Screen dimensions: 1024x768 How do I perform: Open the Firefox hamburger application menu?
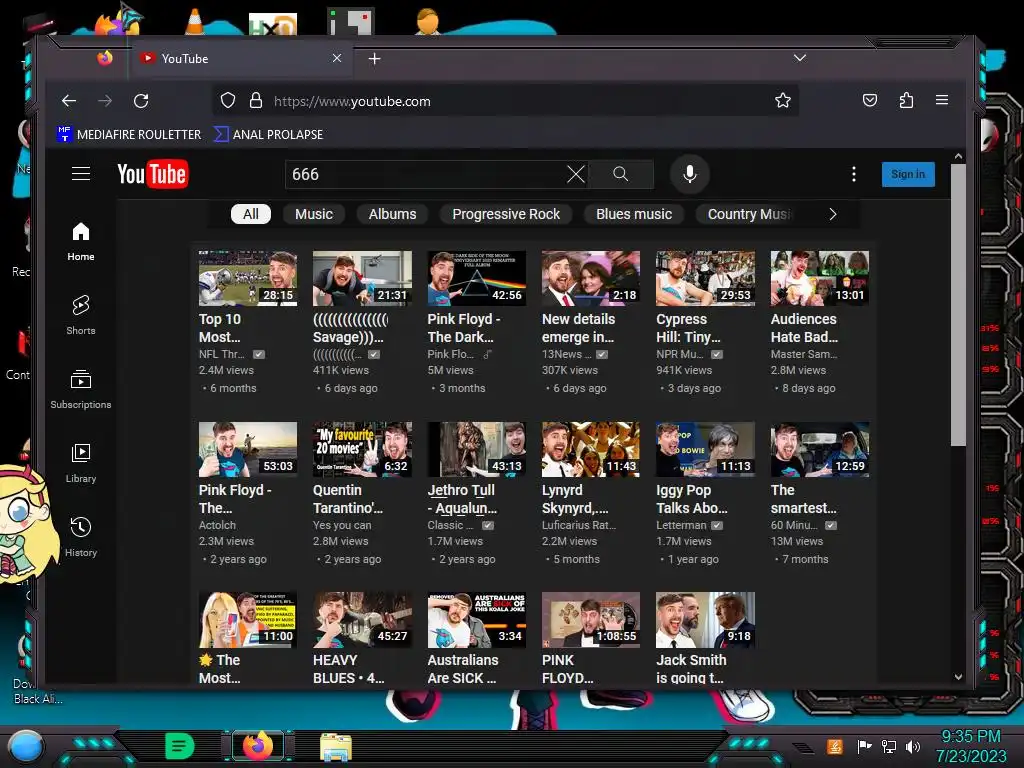tap(942, 100)
